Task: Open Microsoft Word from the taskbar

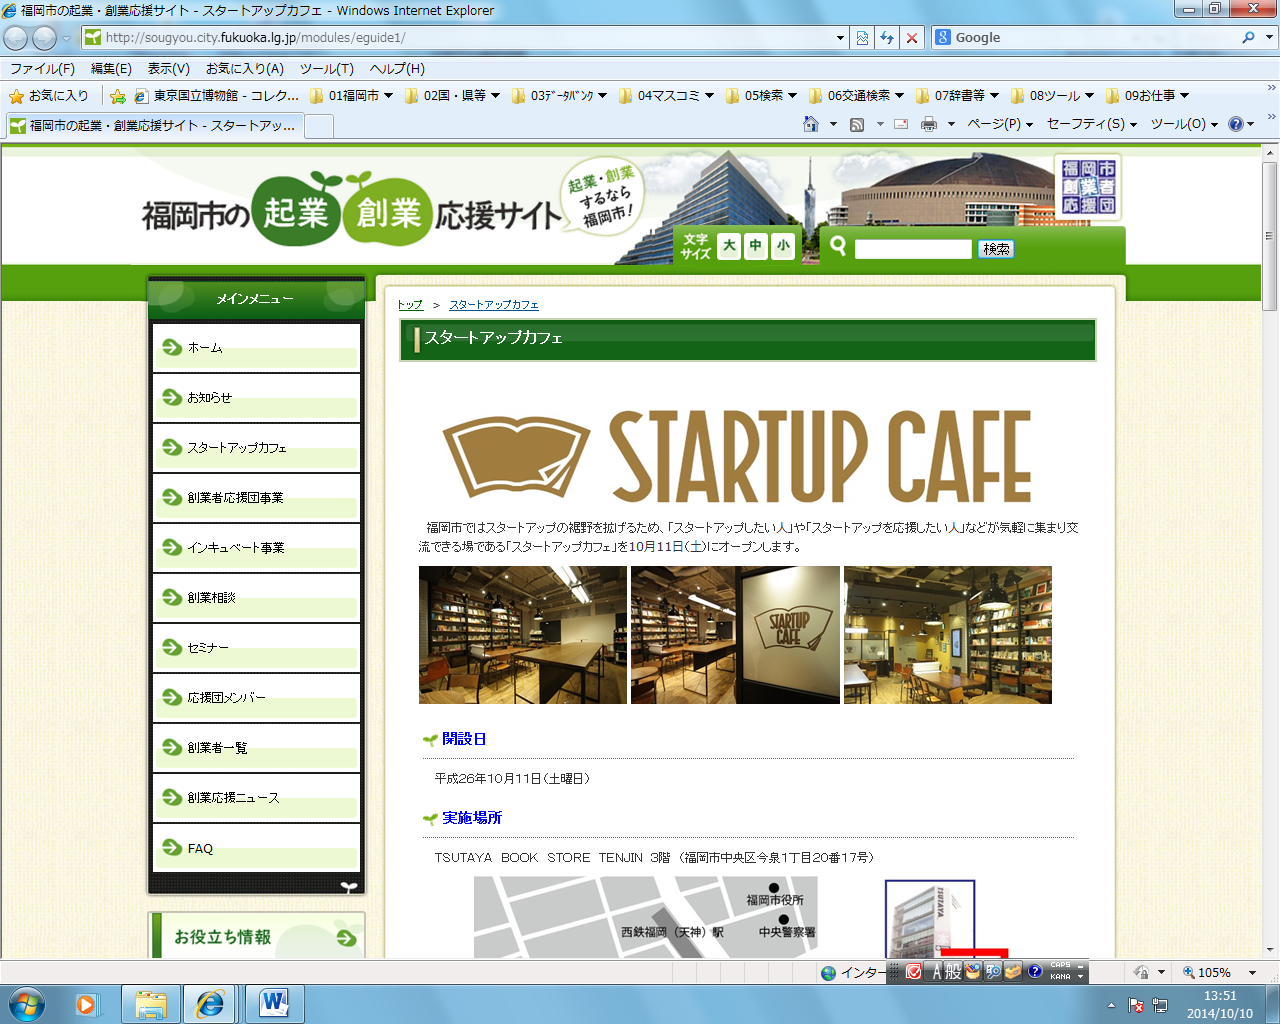Action: [x=273, y=1003]
